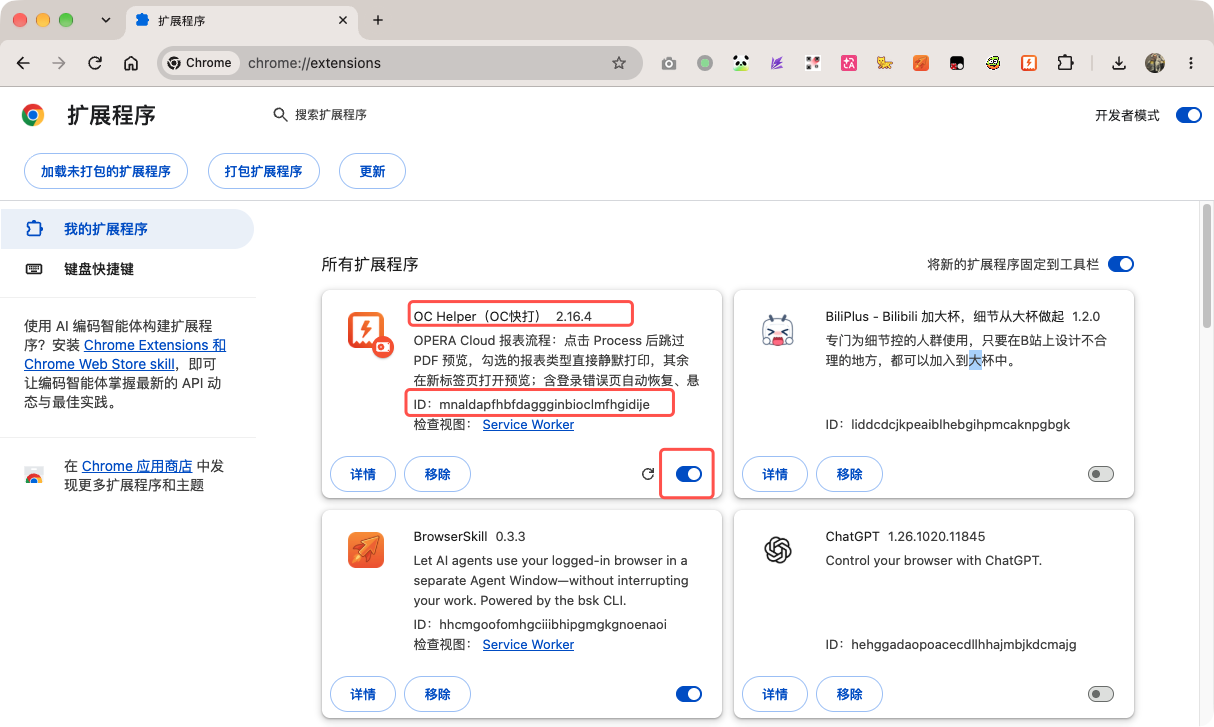Click 移除 for OC Helper
The image size is (1214, 727).
pyautogui.click(x=438, y=474)
